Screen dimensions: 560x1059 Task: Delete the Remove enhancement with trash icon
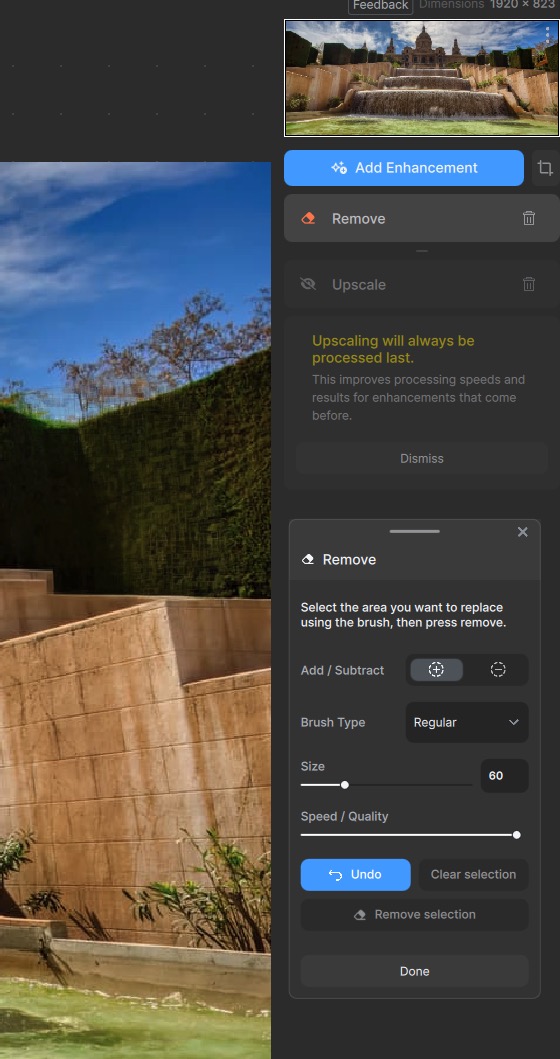(529, 218)
